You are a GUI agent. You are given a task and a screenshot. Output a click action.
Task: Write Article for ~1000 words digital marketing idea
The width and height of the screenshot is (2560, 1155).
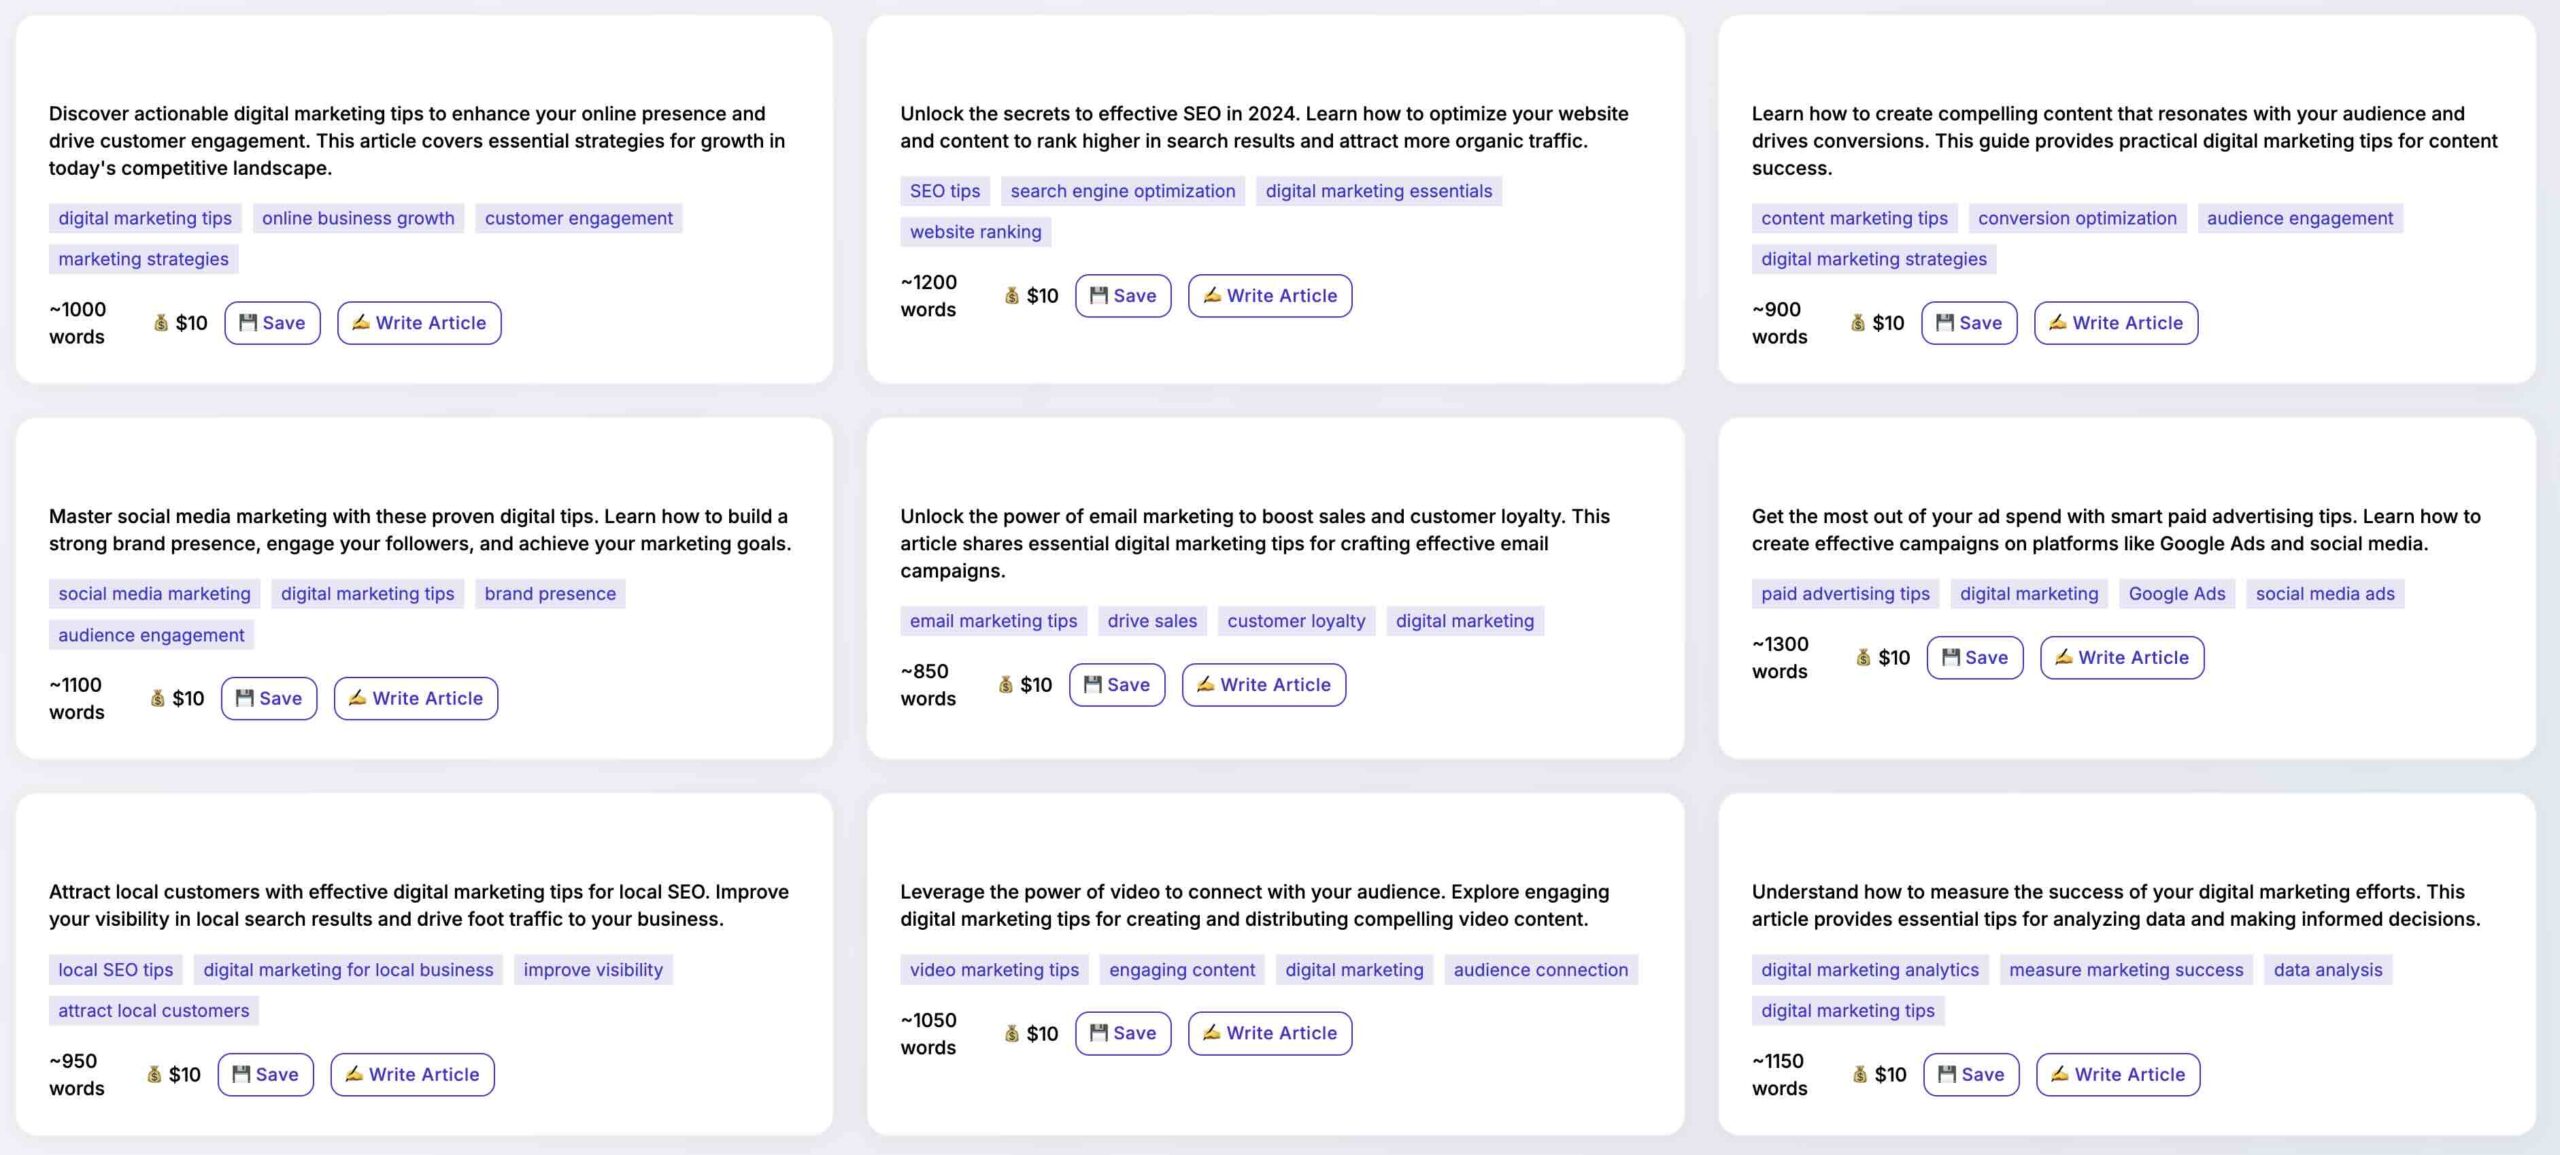(x=419, y=323)
